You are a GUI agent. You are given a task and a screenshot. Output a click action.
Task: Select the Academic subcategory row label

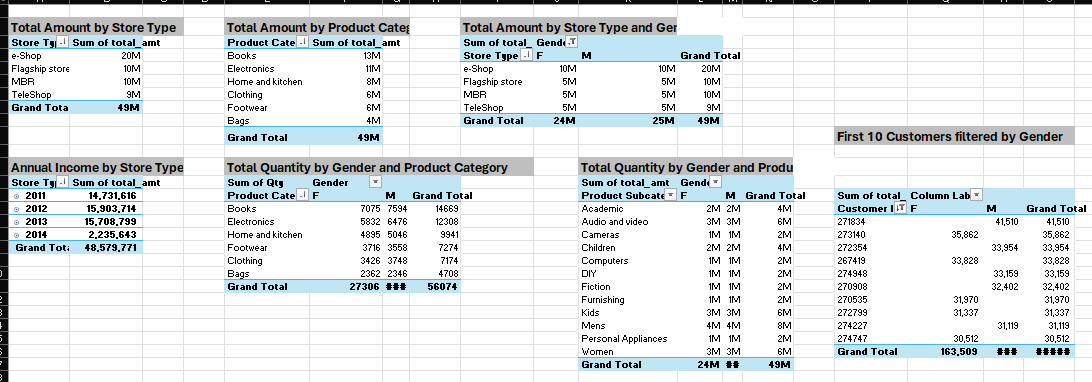pos(627,209)
